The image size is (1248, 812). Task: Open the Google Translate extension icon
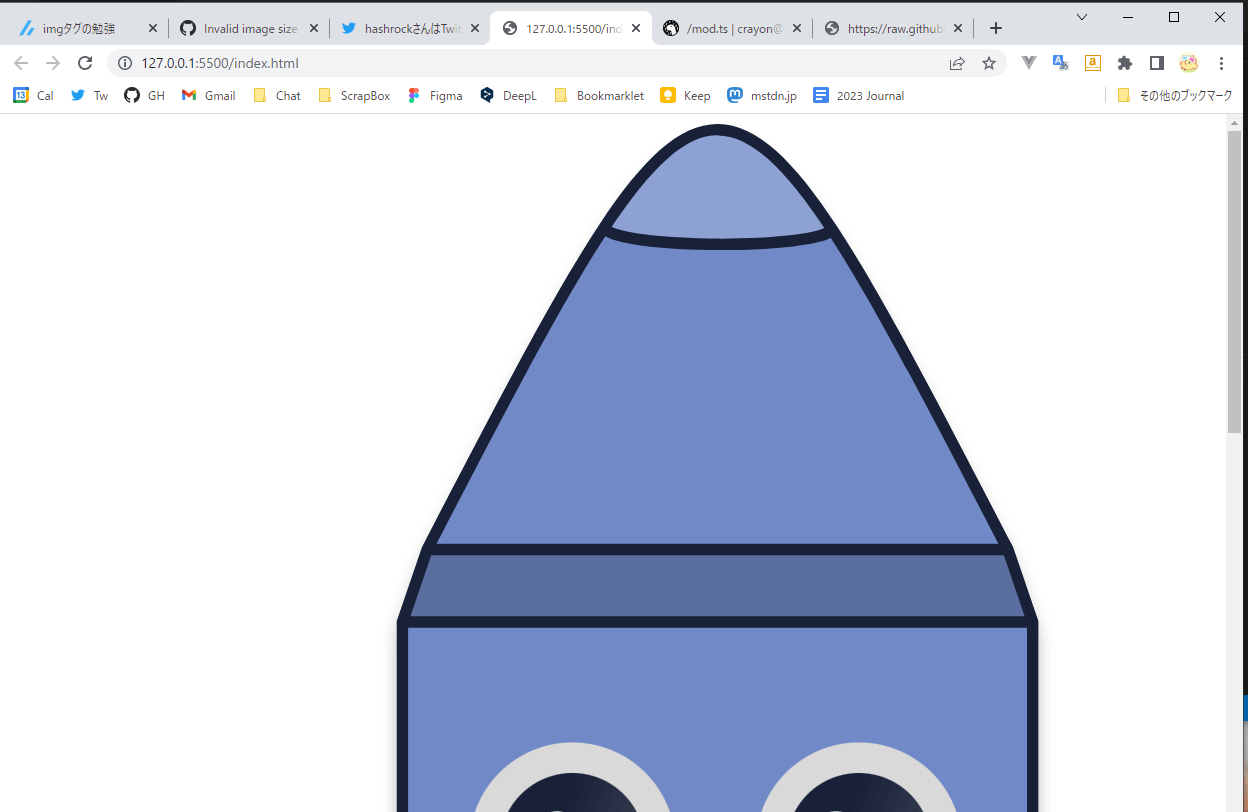click(x=1061, y=63)
